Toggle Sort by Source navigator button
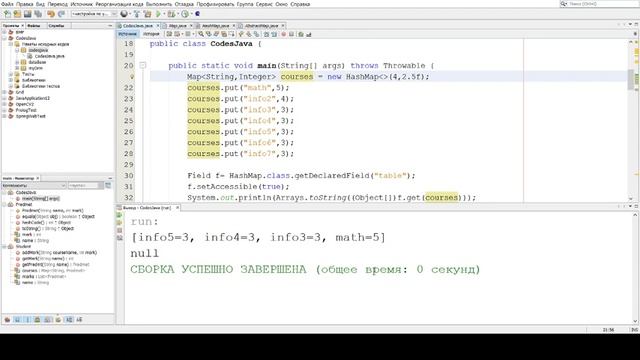 point(79,320)
